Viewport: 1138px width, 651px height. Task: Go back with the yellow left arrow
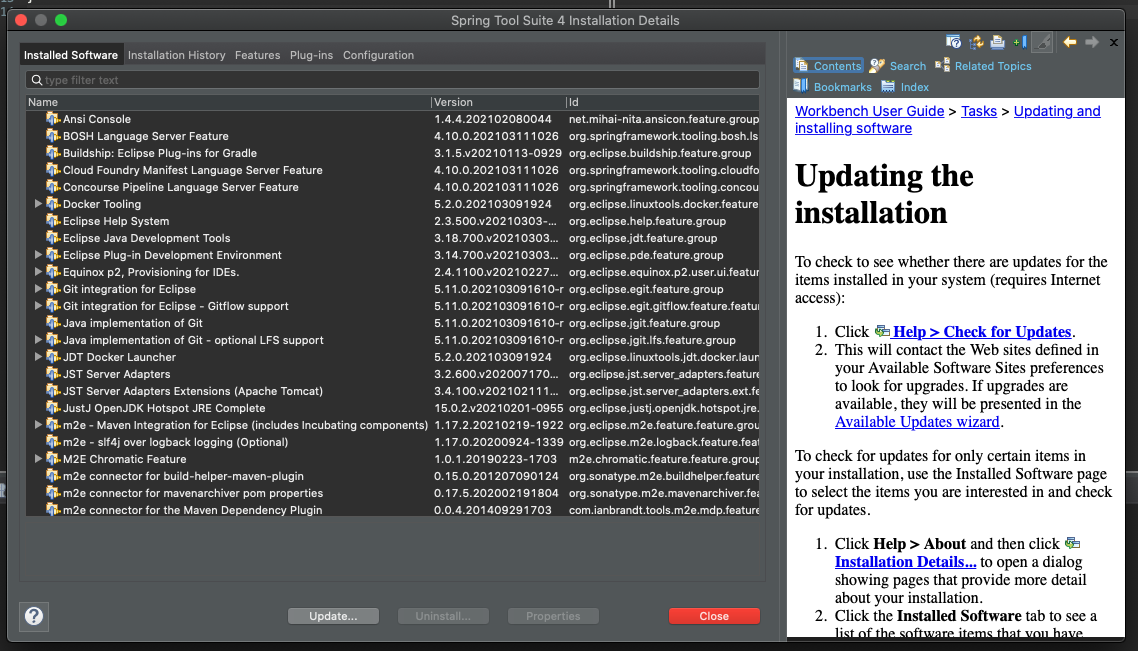(1070, 42)
